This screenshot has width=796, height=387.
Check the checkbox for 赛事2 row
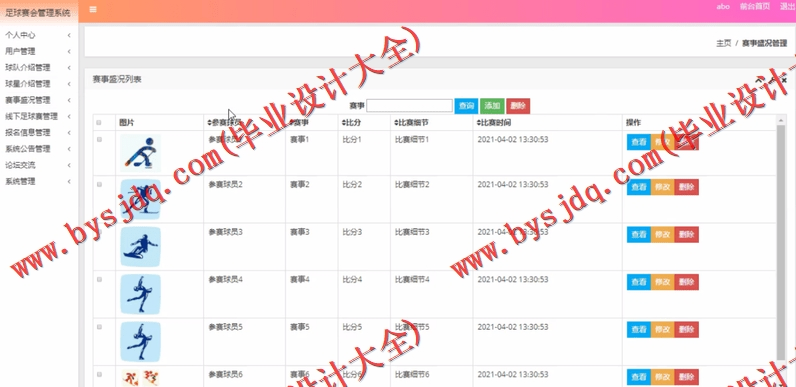(99, 184)
